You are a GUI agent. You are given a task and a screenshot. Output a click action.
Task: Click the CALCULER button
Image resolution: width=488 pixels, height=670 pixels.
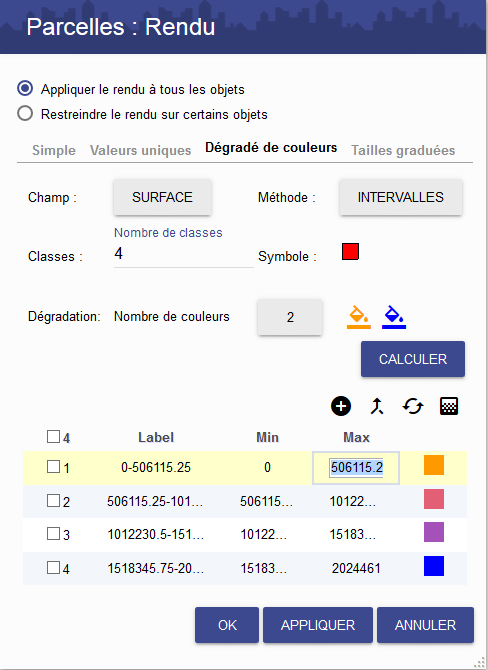pos(413,359)
